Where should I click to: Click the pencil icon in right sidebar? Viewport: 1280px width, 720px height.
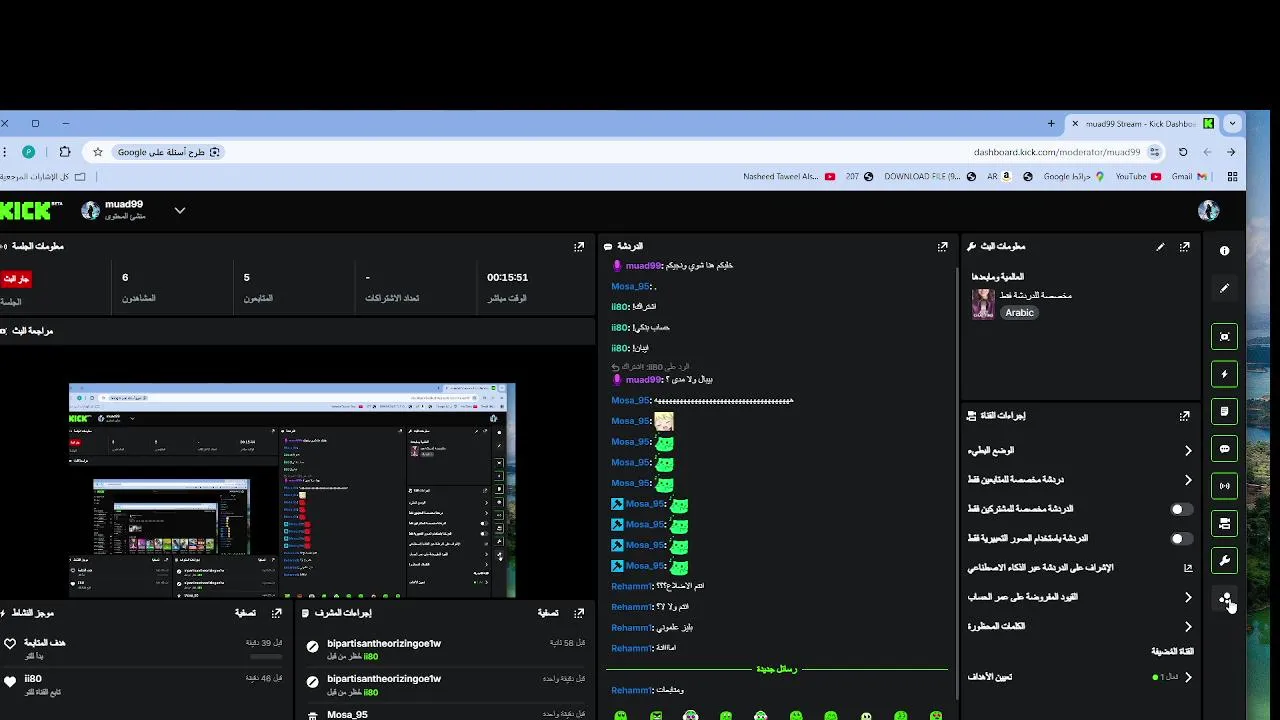click(x=1224, y=288)
